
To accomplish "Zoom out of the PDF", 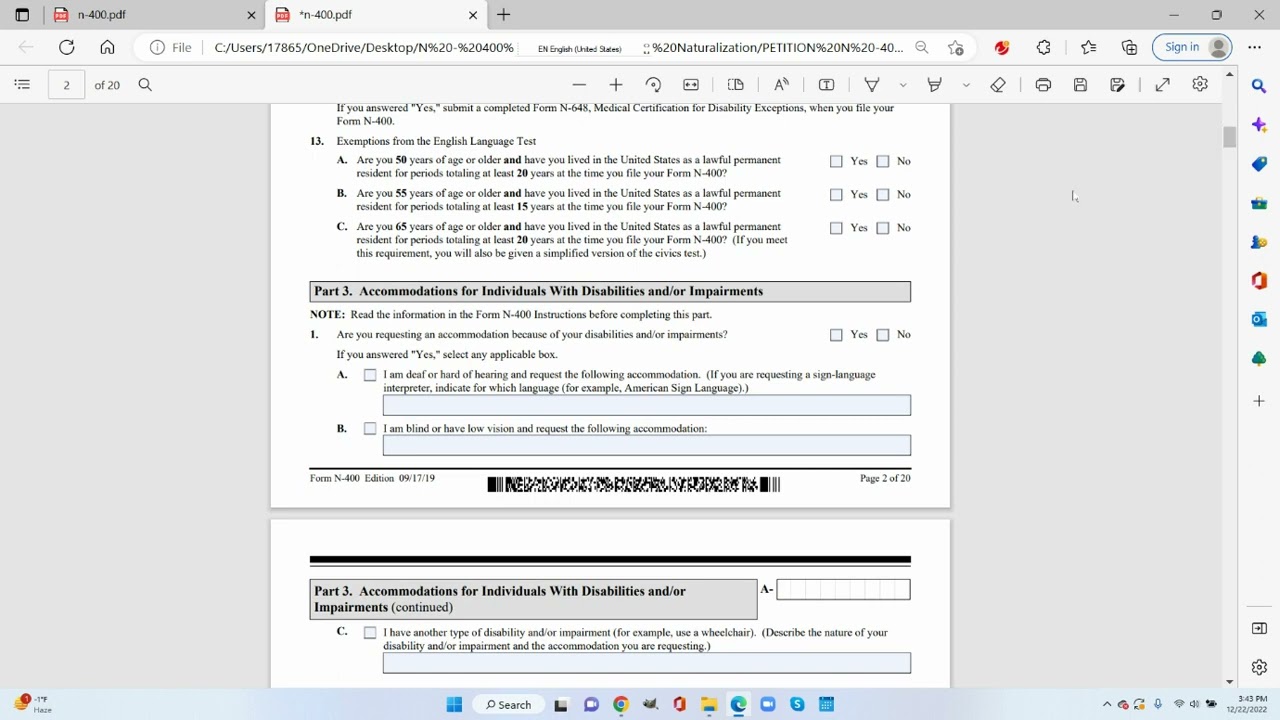I will pos(579,85).
